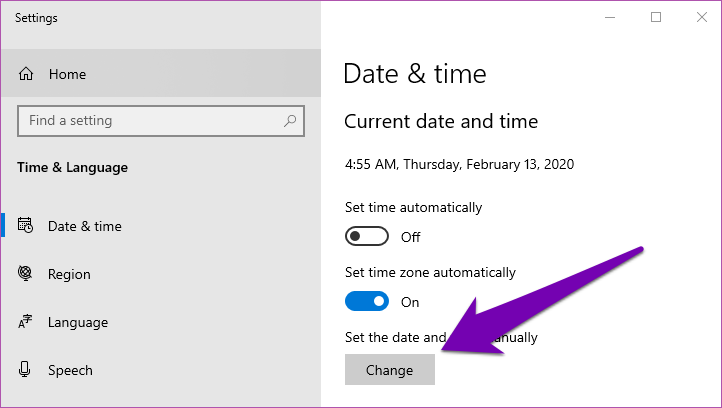Open Language settings page

click(x=78, y=322)
